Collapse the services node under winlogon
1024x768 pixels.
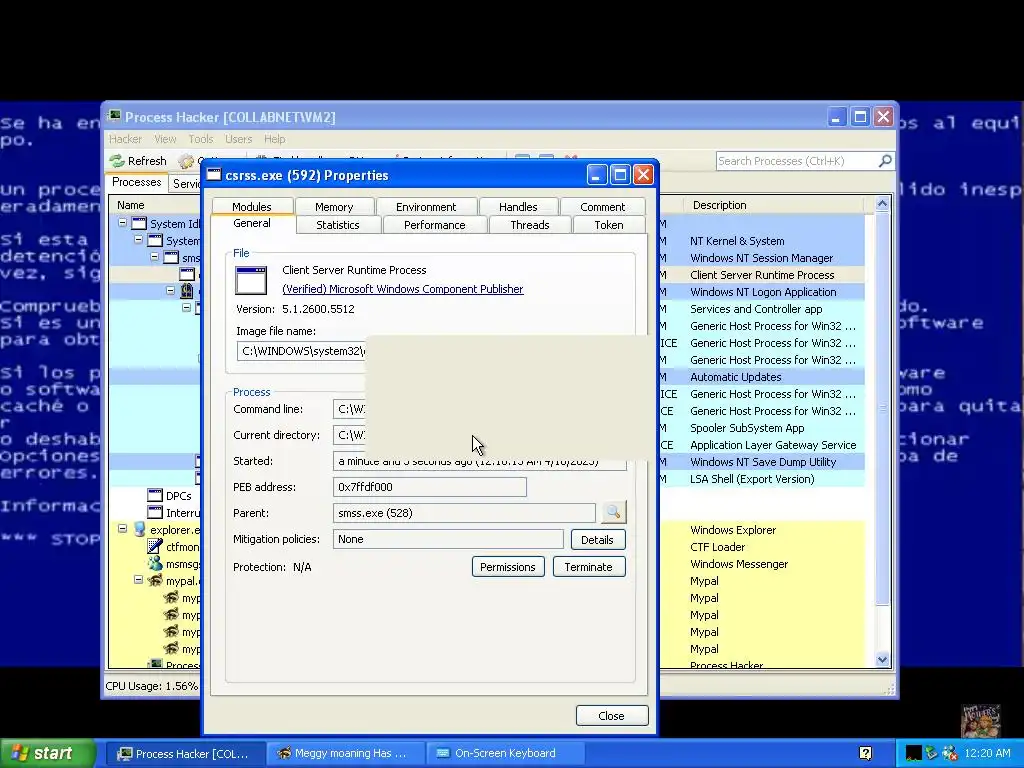(186, 307)
